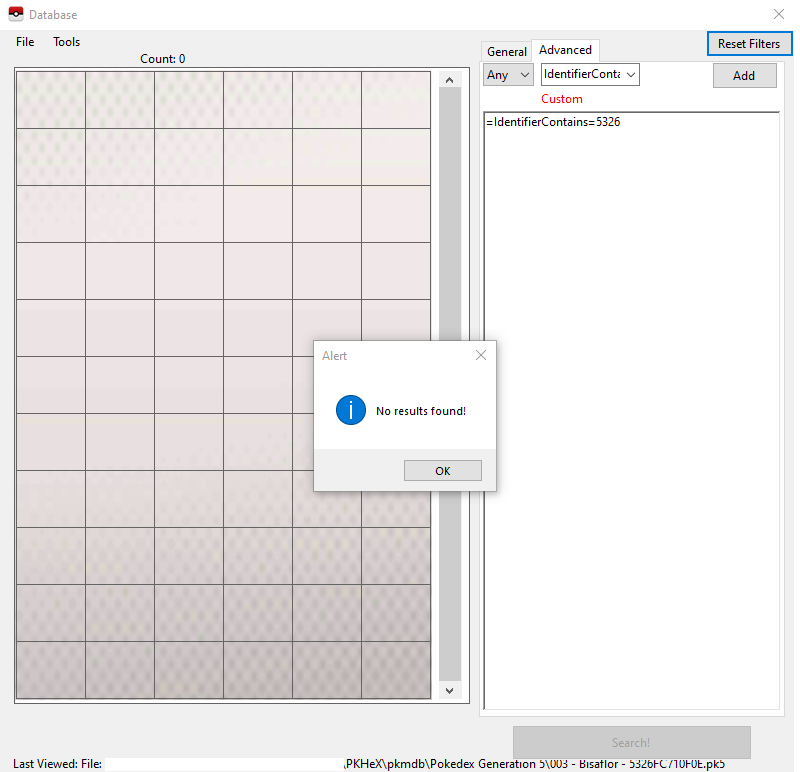This screenshot has width=800, height=772.
Task: Open the File menu
Action: coord(24,42)
